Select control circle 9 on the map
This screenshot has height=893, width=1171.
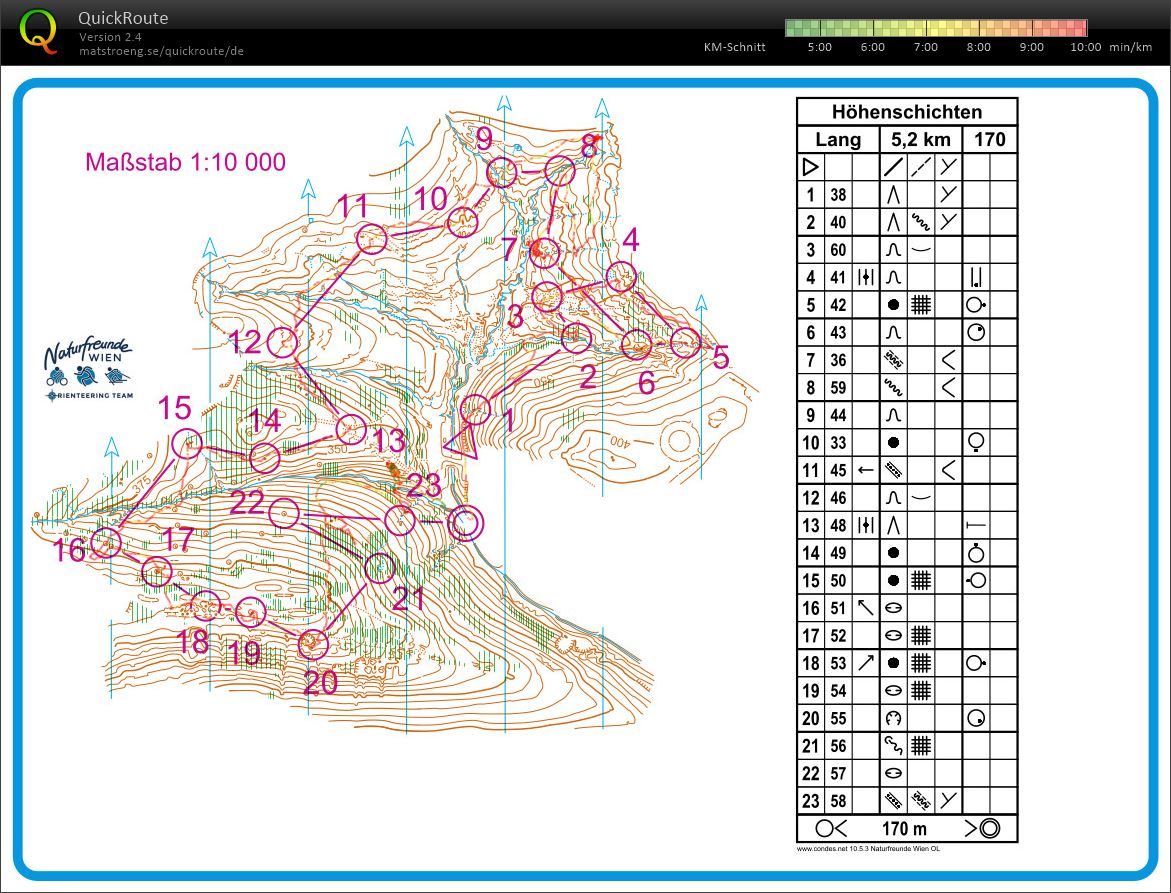click(502, 173)
